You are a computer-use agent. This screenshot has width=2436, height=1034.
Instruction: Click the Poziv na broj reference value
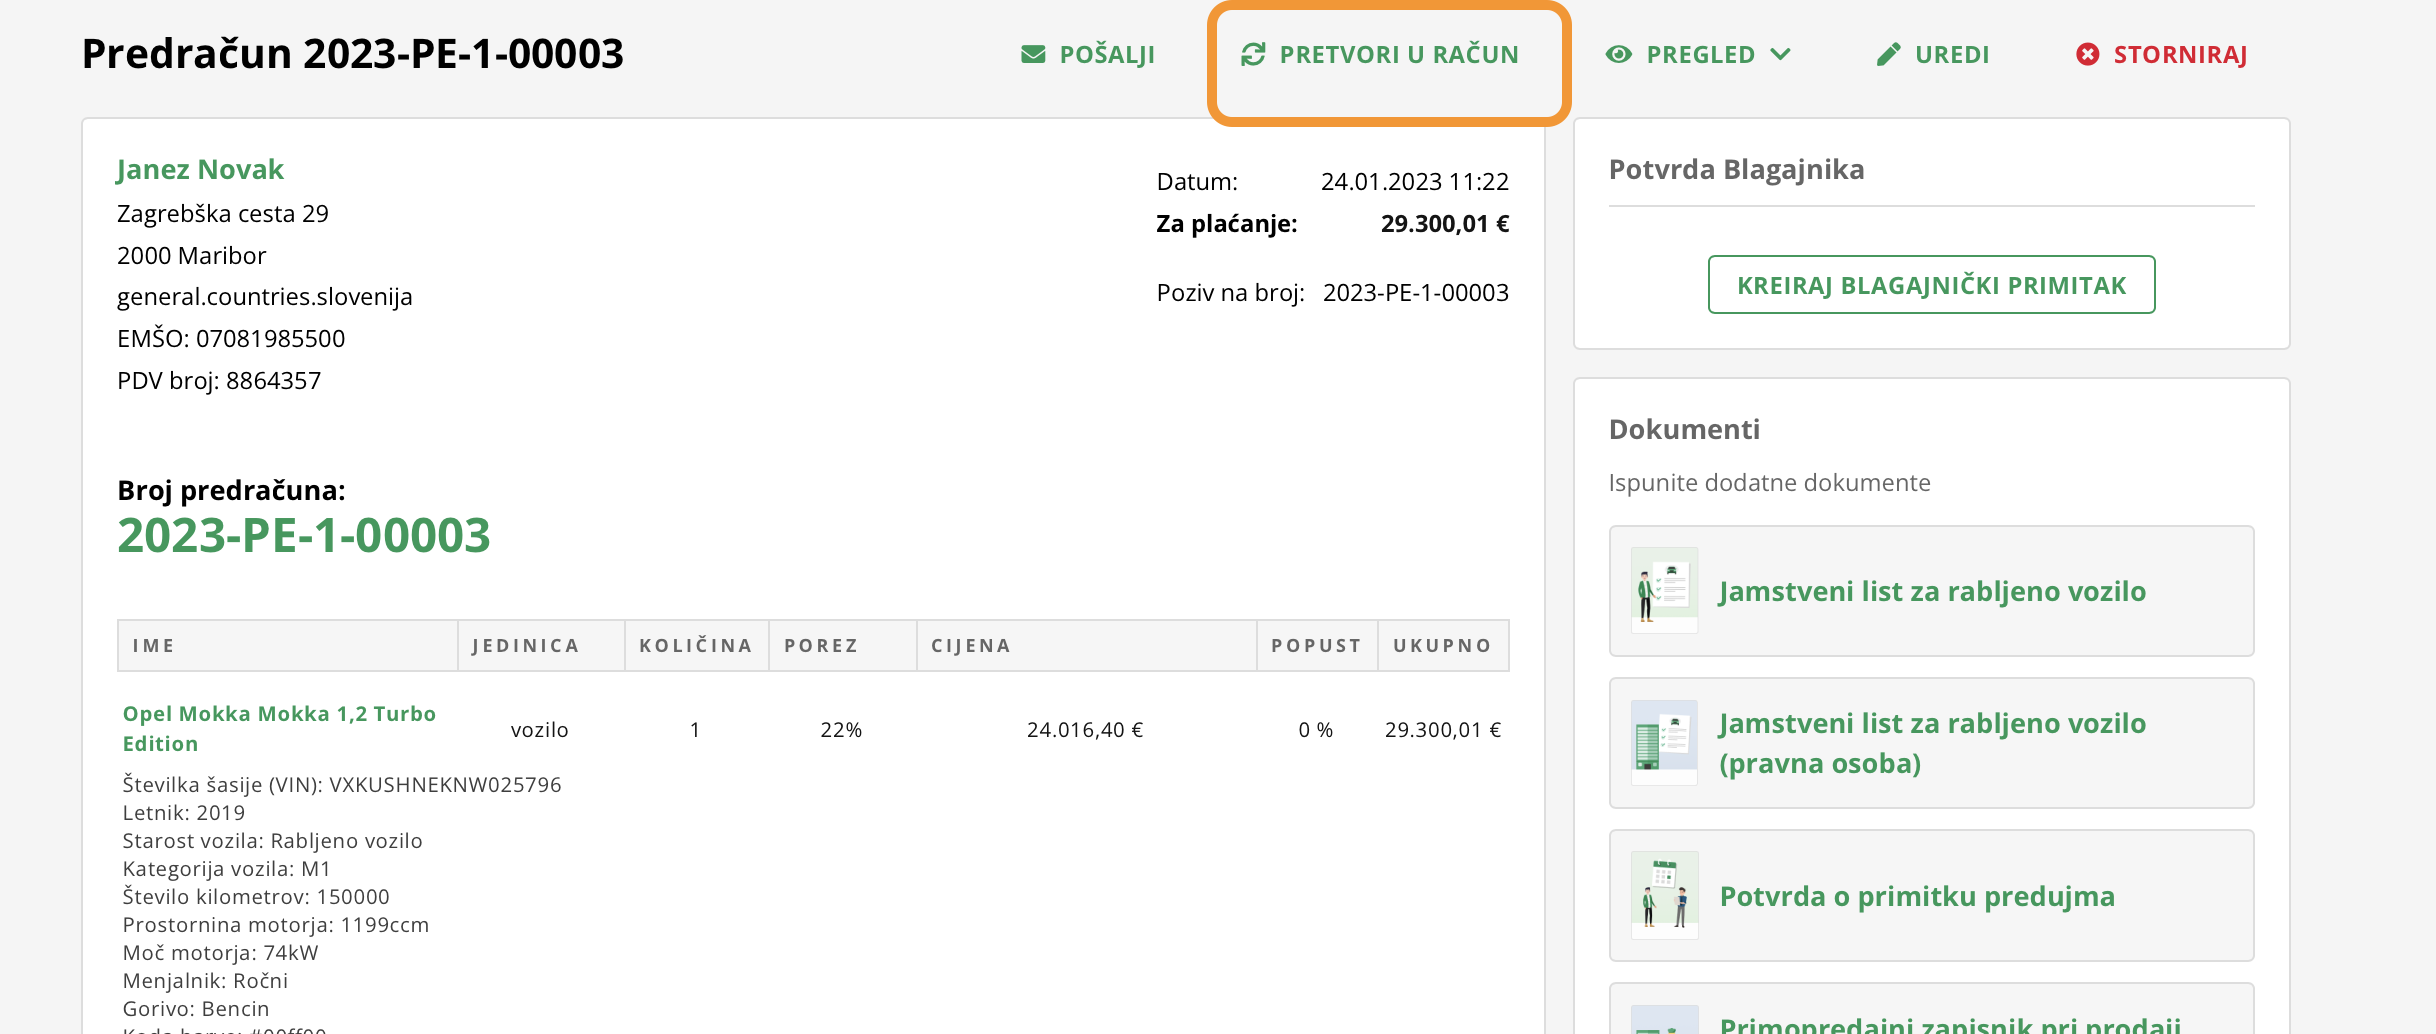coord(1416,293)
